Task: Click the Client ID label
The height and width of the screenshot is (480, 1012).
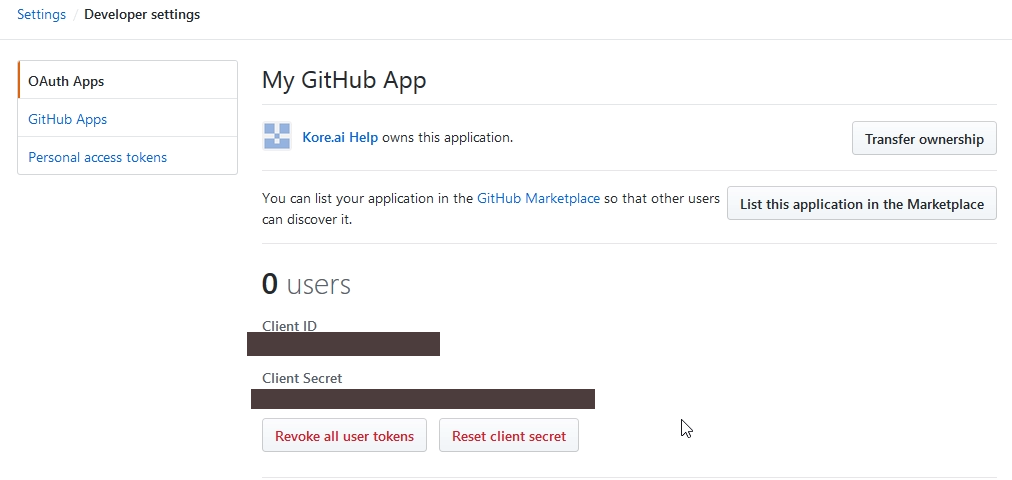Action: click(289, 326)
